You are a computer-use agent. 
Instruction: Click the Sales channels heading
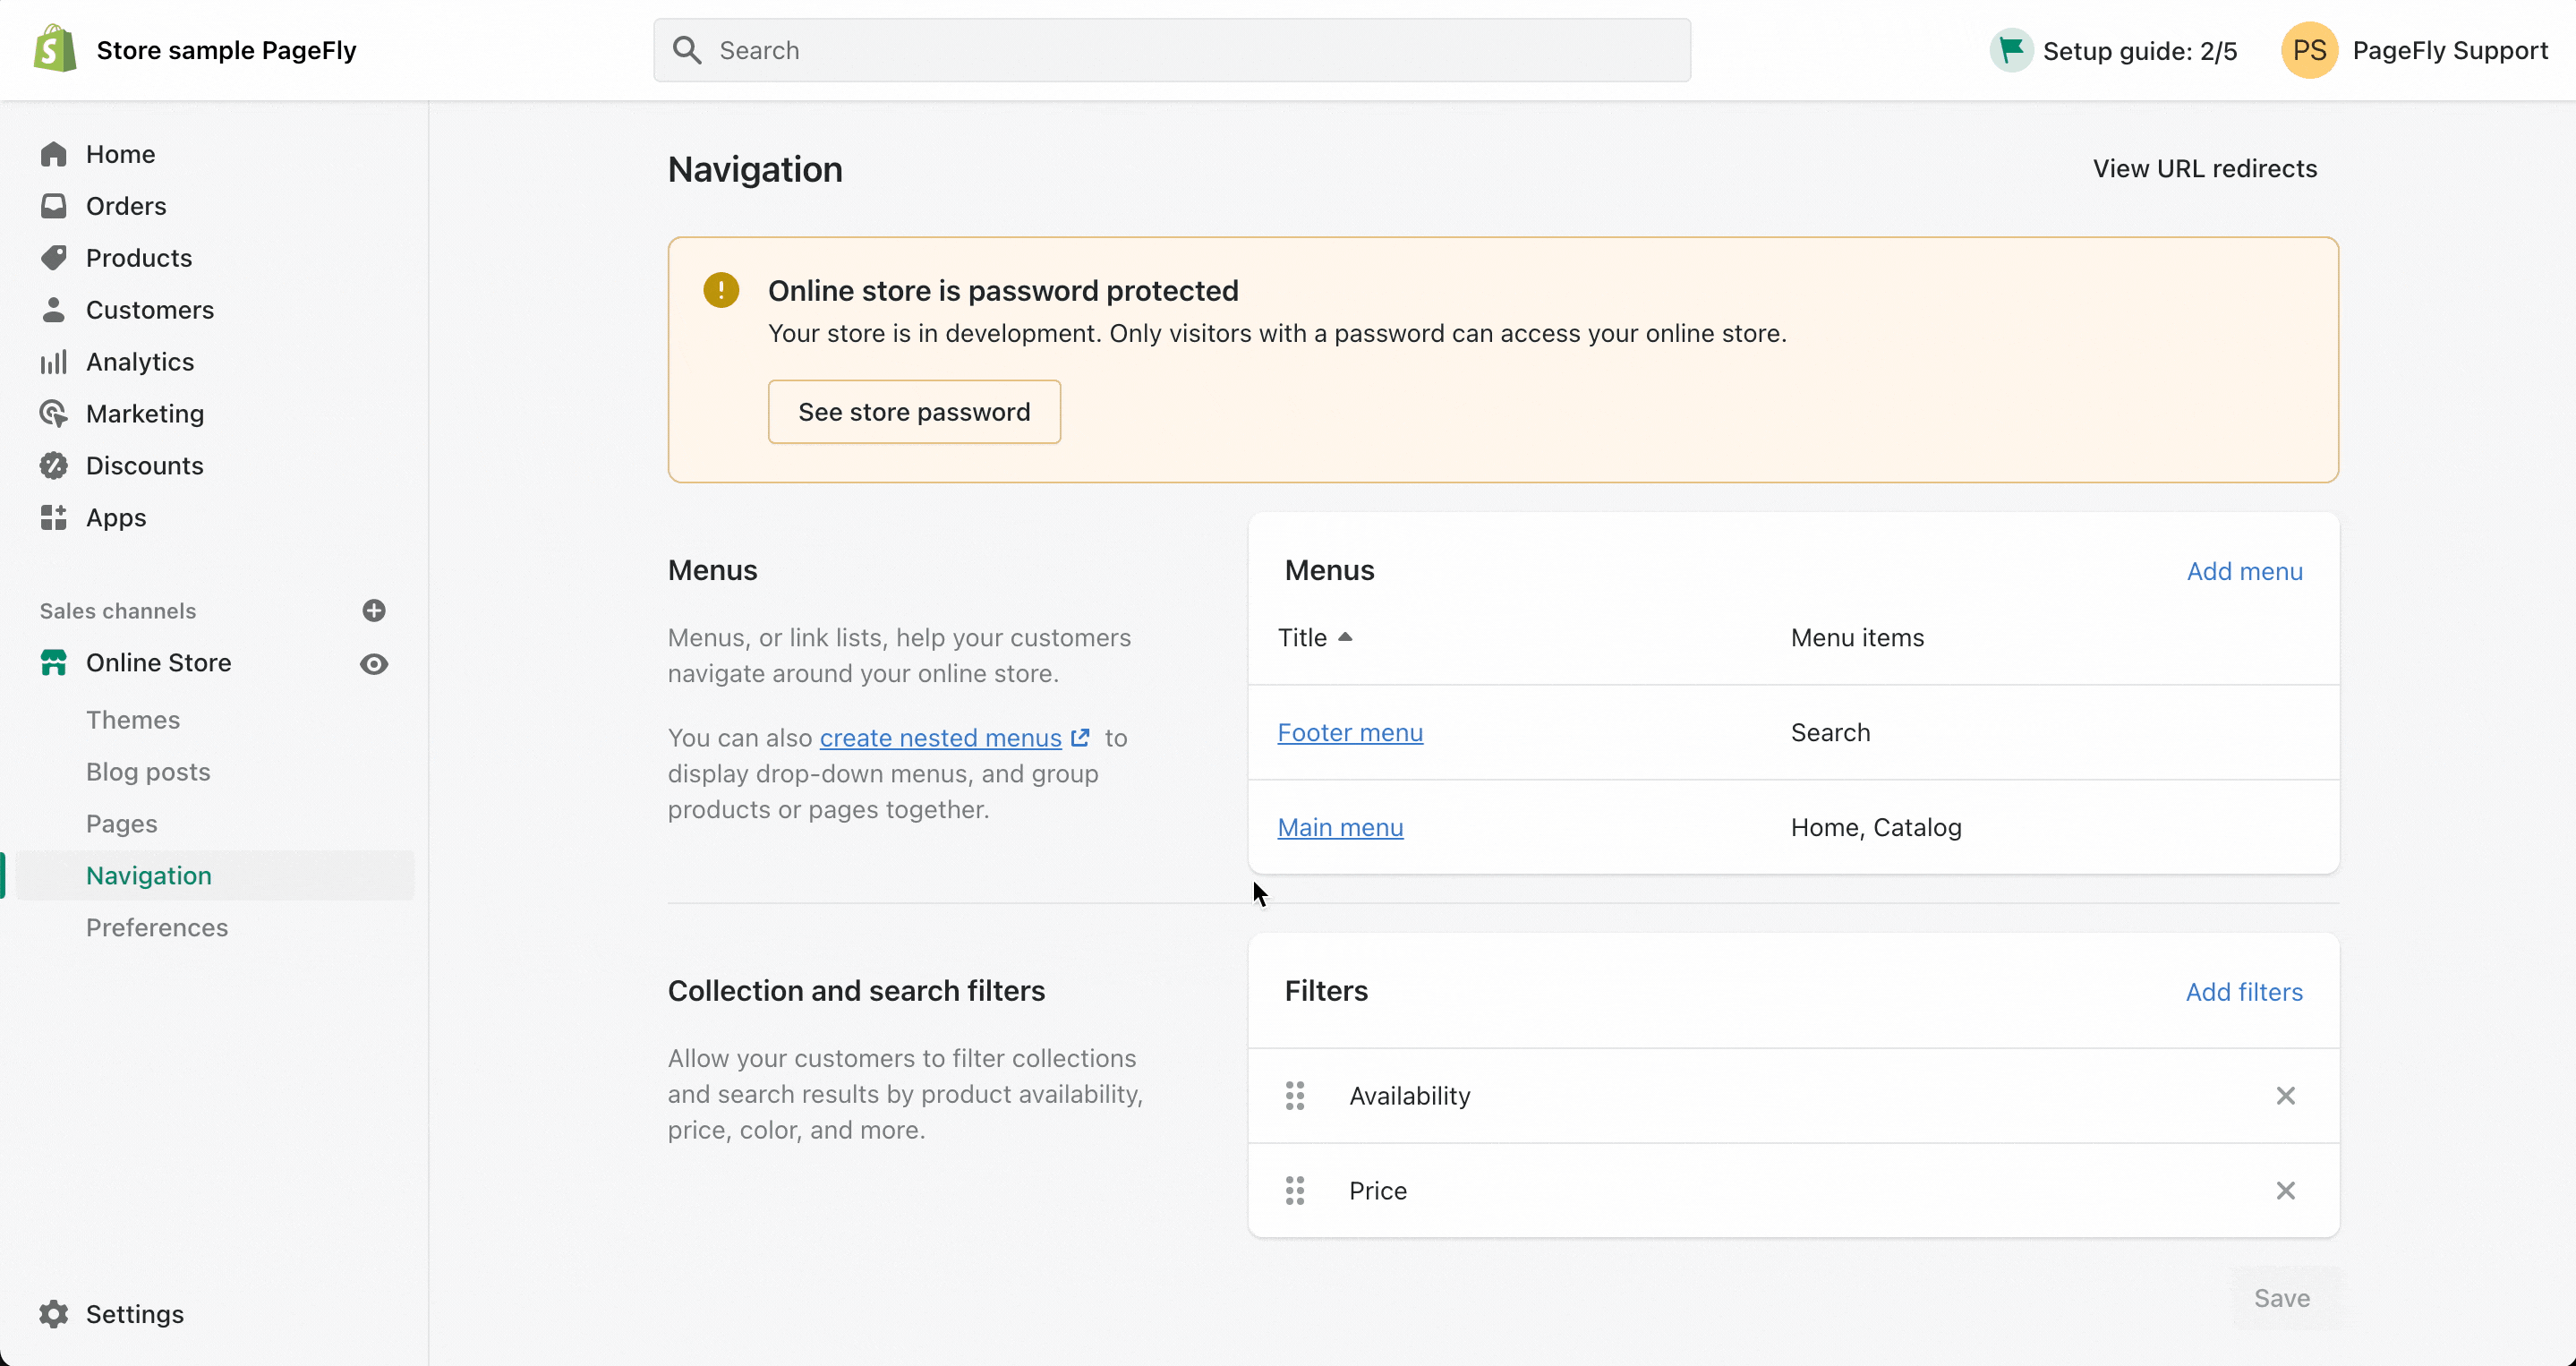(x=118, y=611)
